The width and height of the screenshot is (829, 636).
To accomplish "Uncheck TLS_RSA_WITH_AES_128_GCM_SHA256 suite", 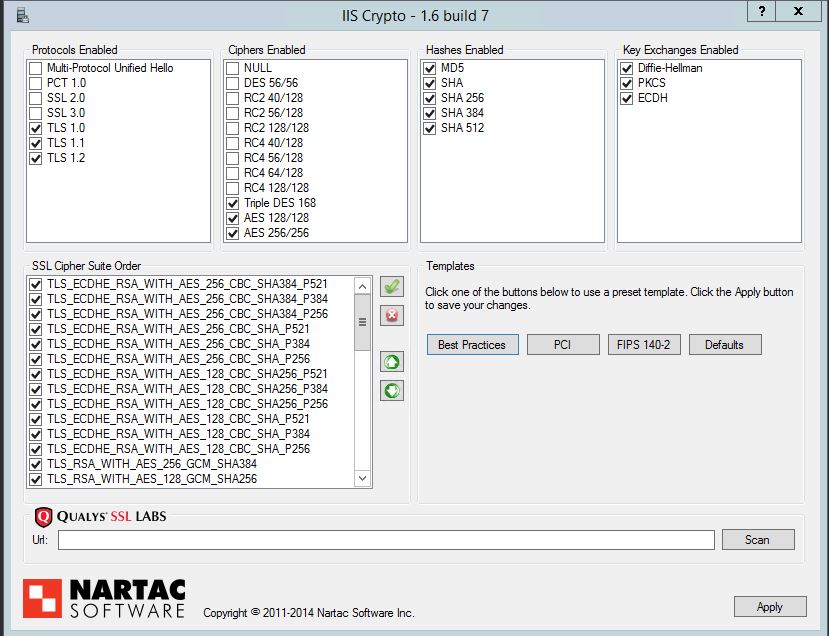I will (35, 479).
